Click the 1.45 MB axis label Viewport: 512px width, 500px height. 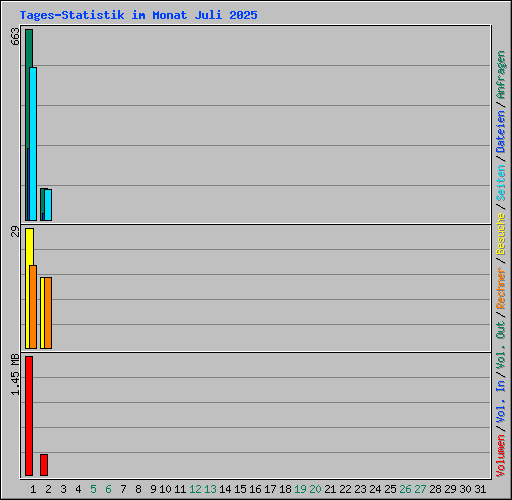click(x=15, y=374)
